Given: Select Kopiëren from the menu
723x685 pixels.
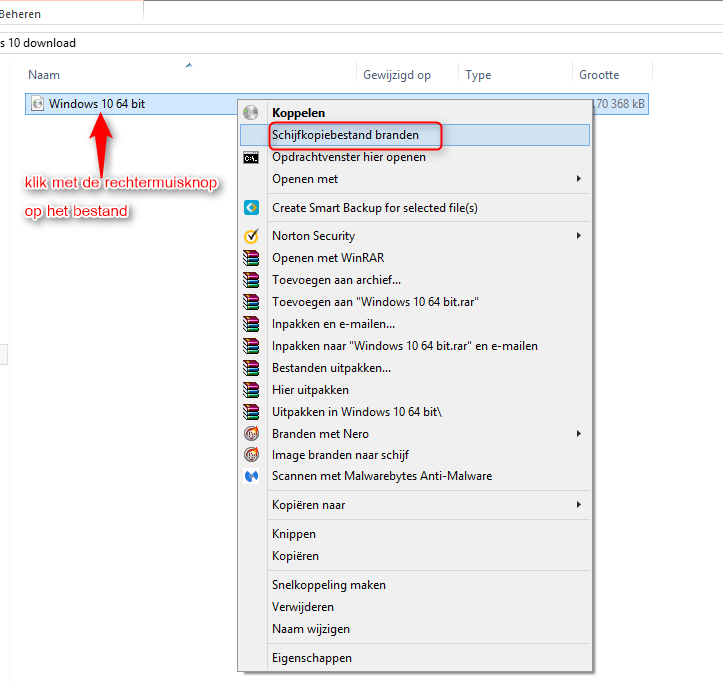Looking at the screenshot, I should coord(415,556).
